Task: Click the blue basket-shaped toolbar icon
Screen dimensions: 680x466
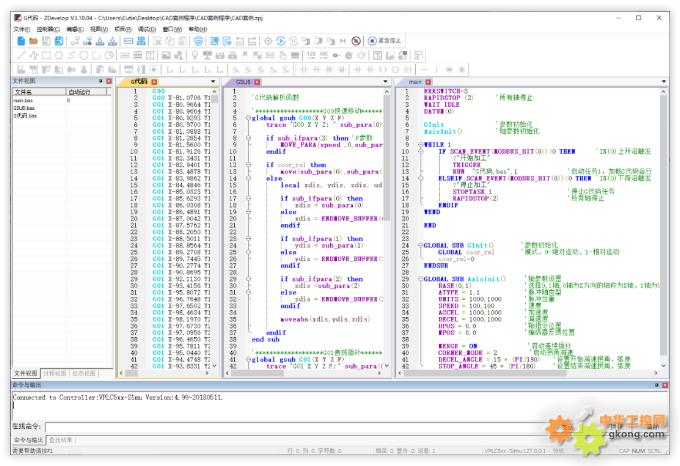Action: click(198, 41)
